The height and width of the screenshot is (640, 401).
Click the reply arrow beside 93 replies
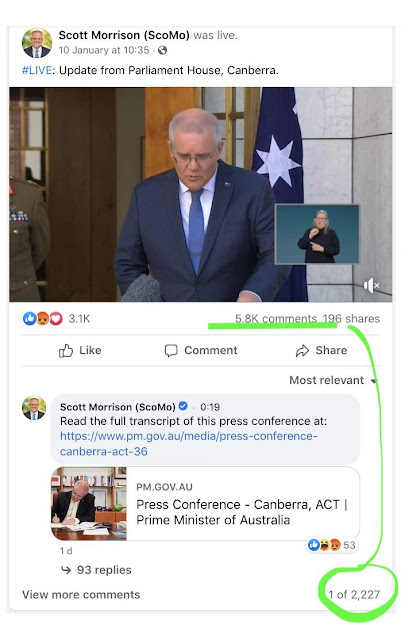[66, 570]
